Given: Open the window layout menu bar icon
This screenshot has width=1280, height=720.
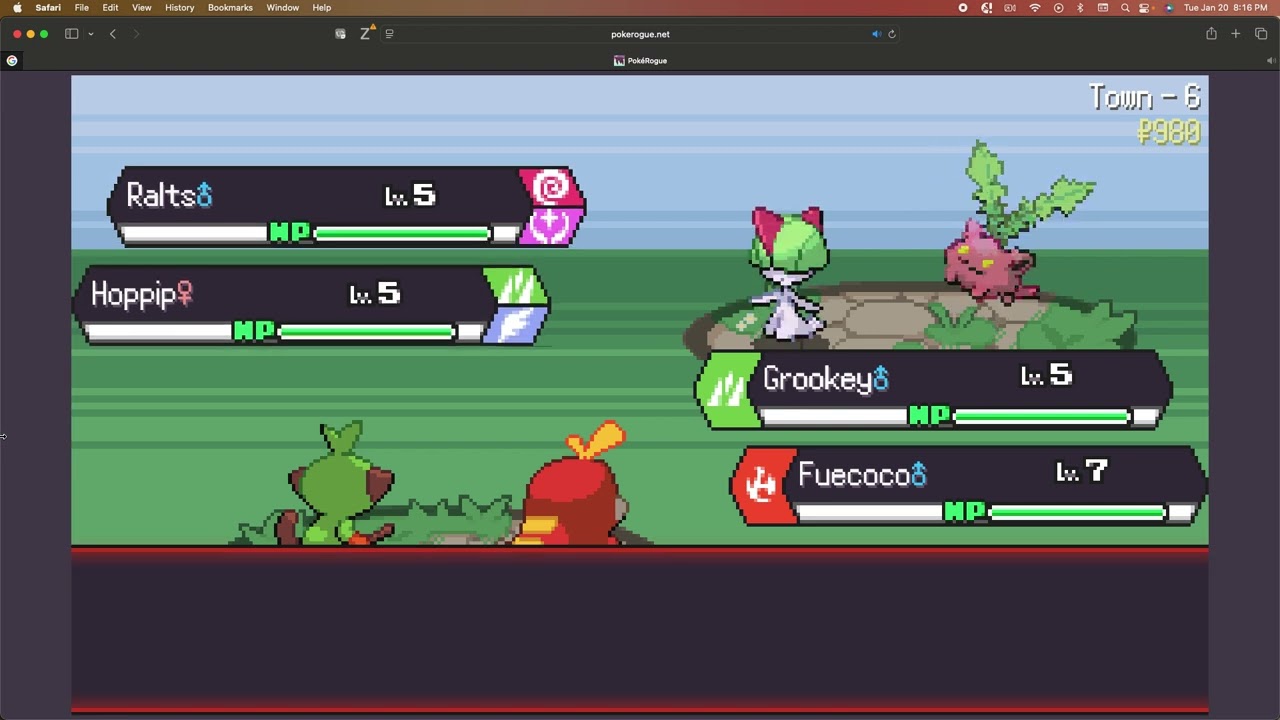Looking at the screenshot, I should [1103, 7].
